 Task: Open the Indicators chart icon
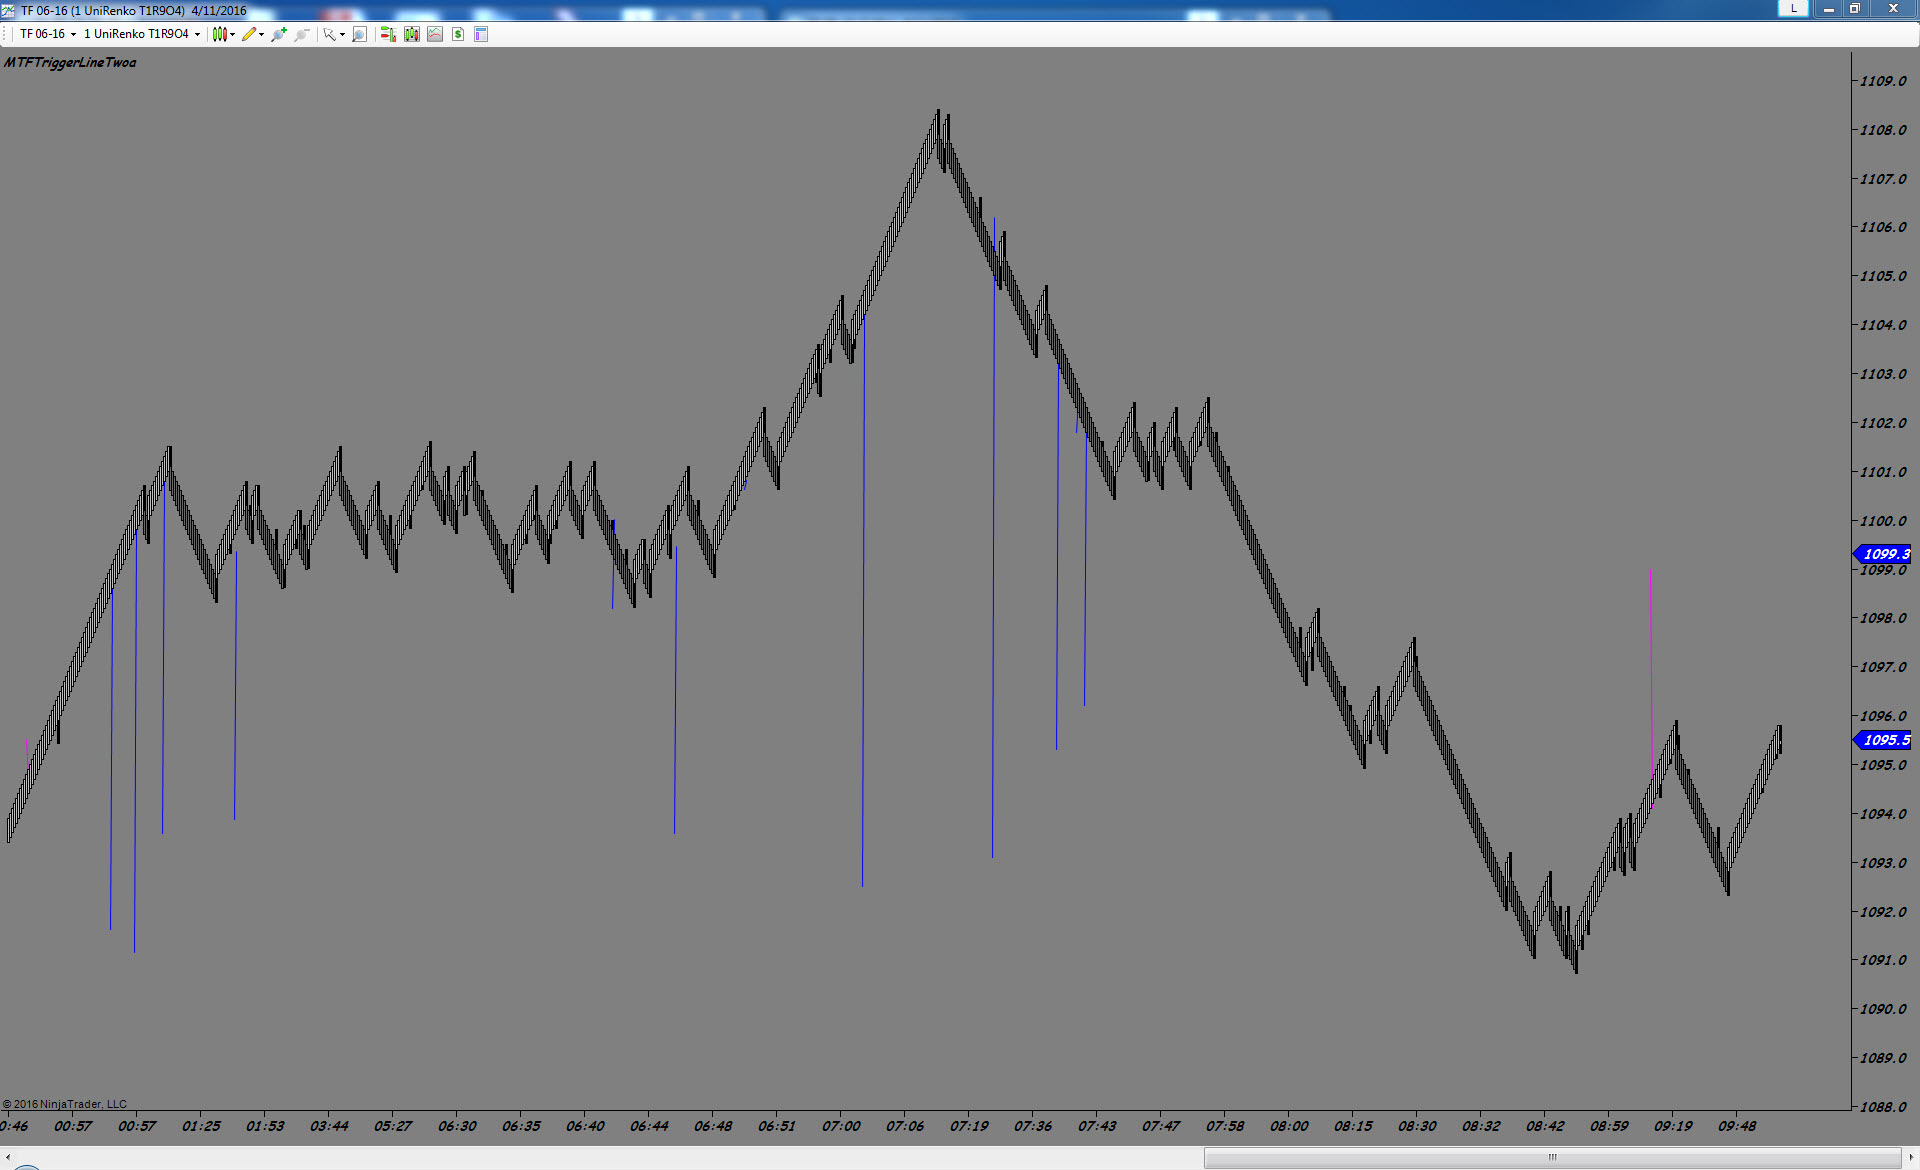coord(435,34)
